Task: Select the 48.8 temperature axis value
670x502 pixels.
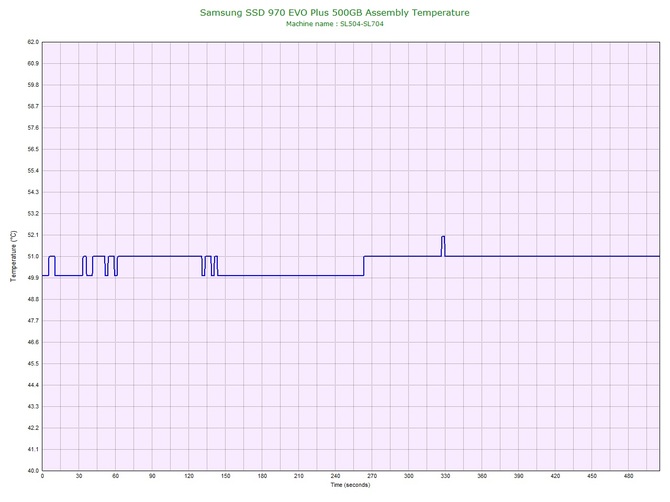Action: (33, 299)
